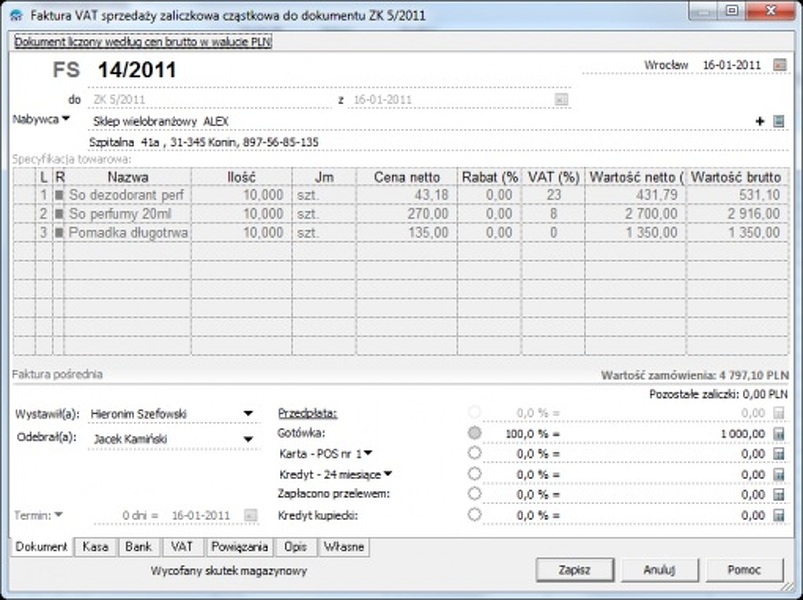Viewport: 803px width, 600px height.
Task: Open contact list icon beside the plus sign
Action: 778,121
